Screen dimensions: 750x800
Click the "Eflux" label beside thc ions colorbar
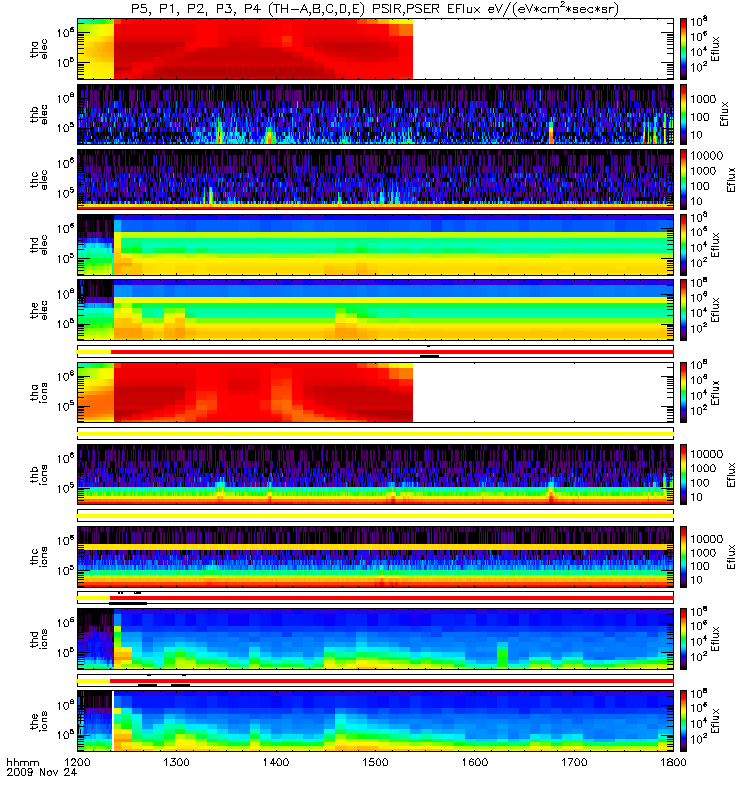tap(732, 557)
